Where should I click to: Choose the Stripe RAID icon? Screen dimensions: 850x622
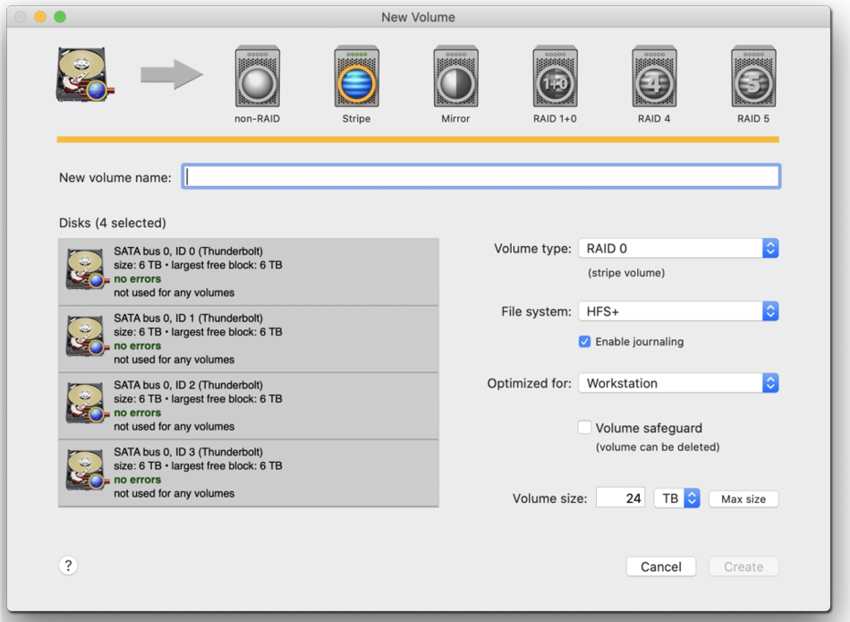[x=356, y=78]
